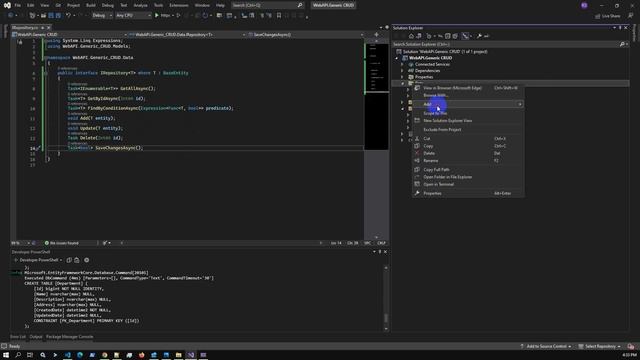Viewport: 640px width, 360px height.
Task: Click the Select Repository button
Action: click(x=599, y=347)
